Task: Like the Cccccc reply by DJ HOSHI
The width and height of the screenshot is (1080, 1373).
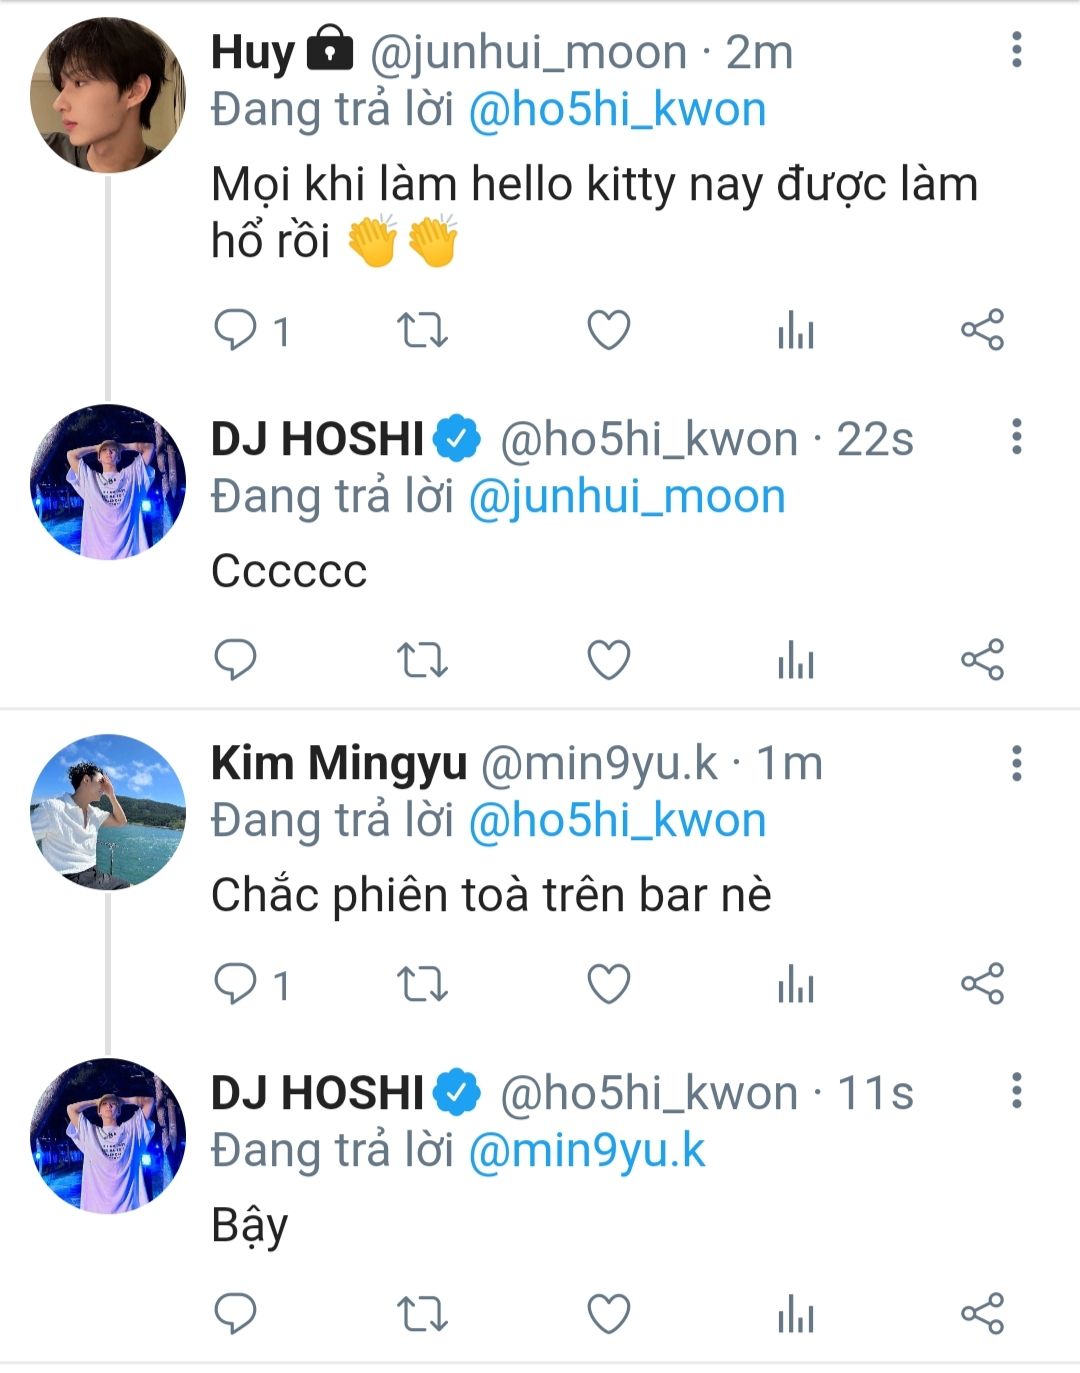Action: [x=608, y=660]
